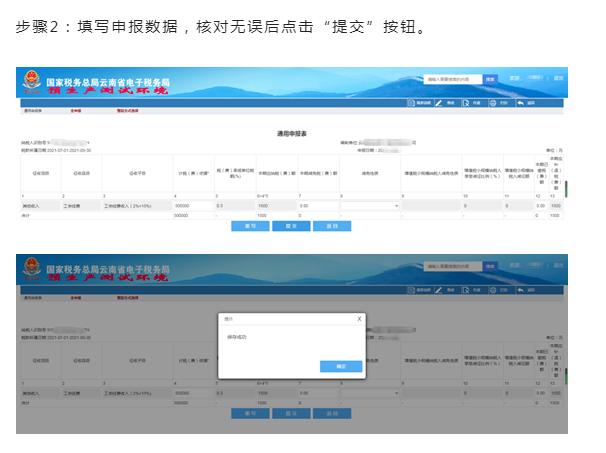Click the form instructions icon in lower screenshot toolbar
606x453 pixels.
[411, 290]
